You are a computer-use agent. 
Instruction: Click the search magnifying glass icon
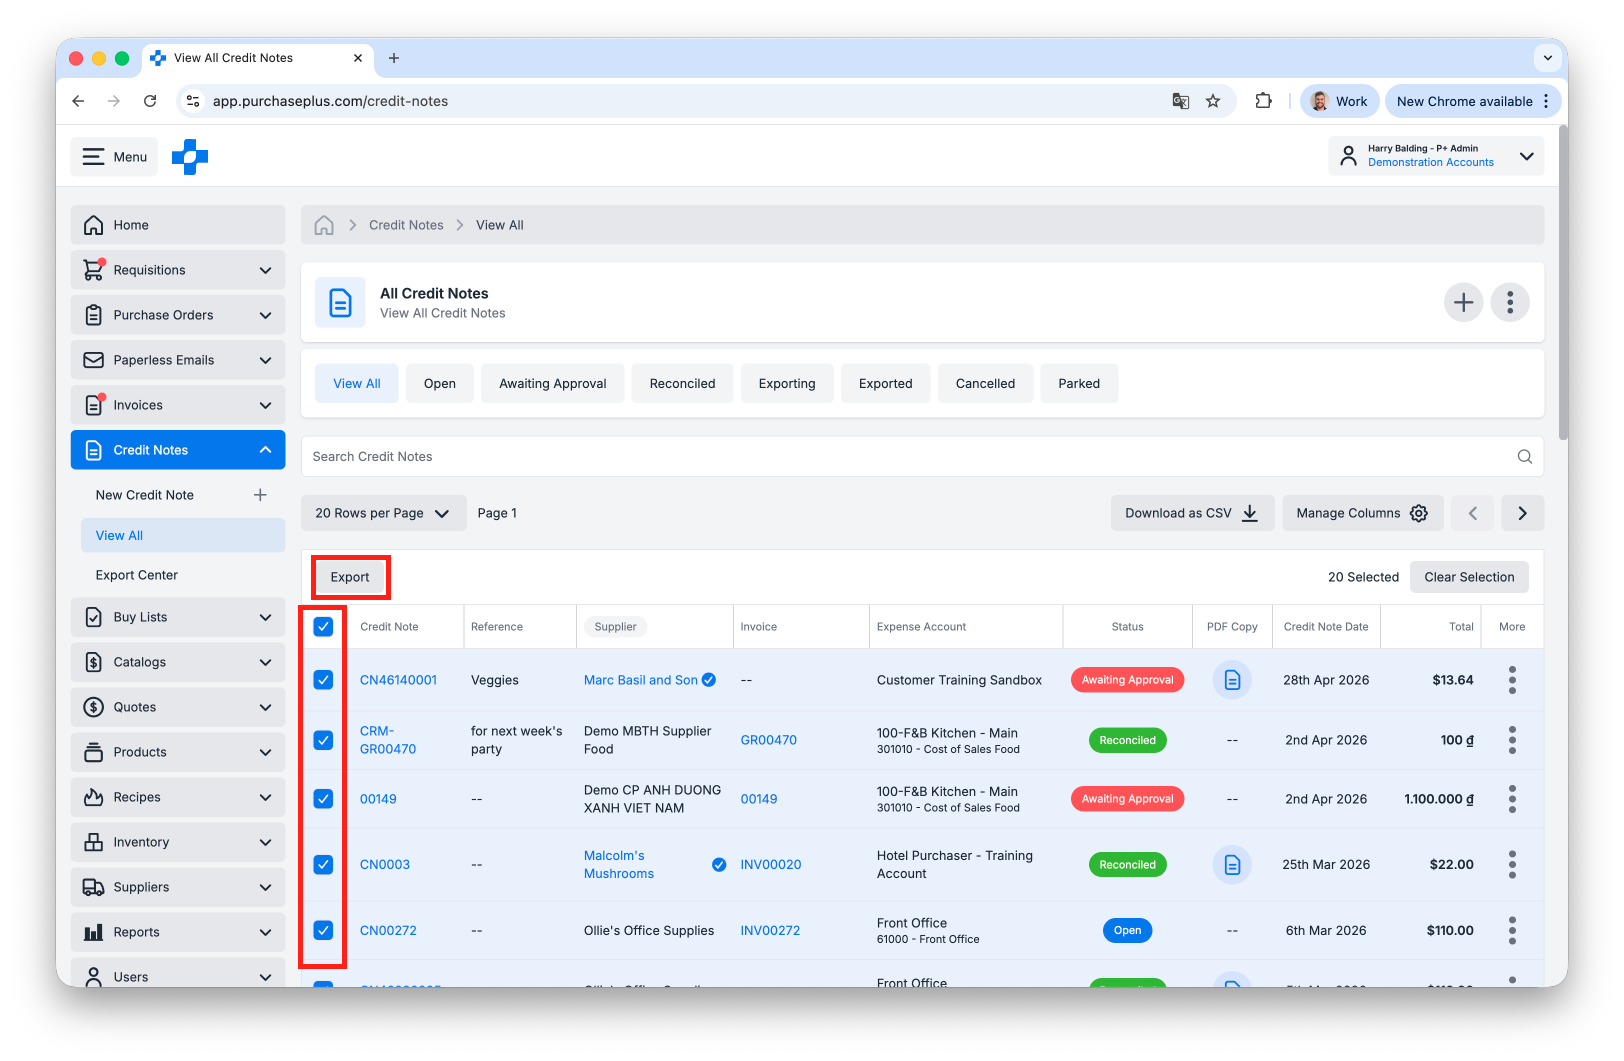point(1524,456)
